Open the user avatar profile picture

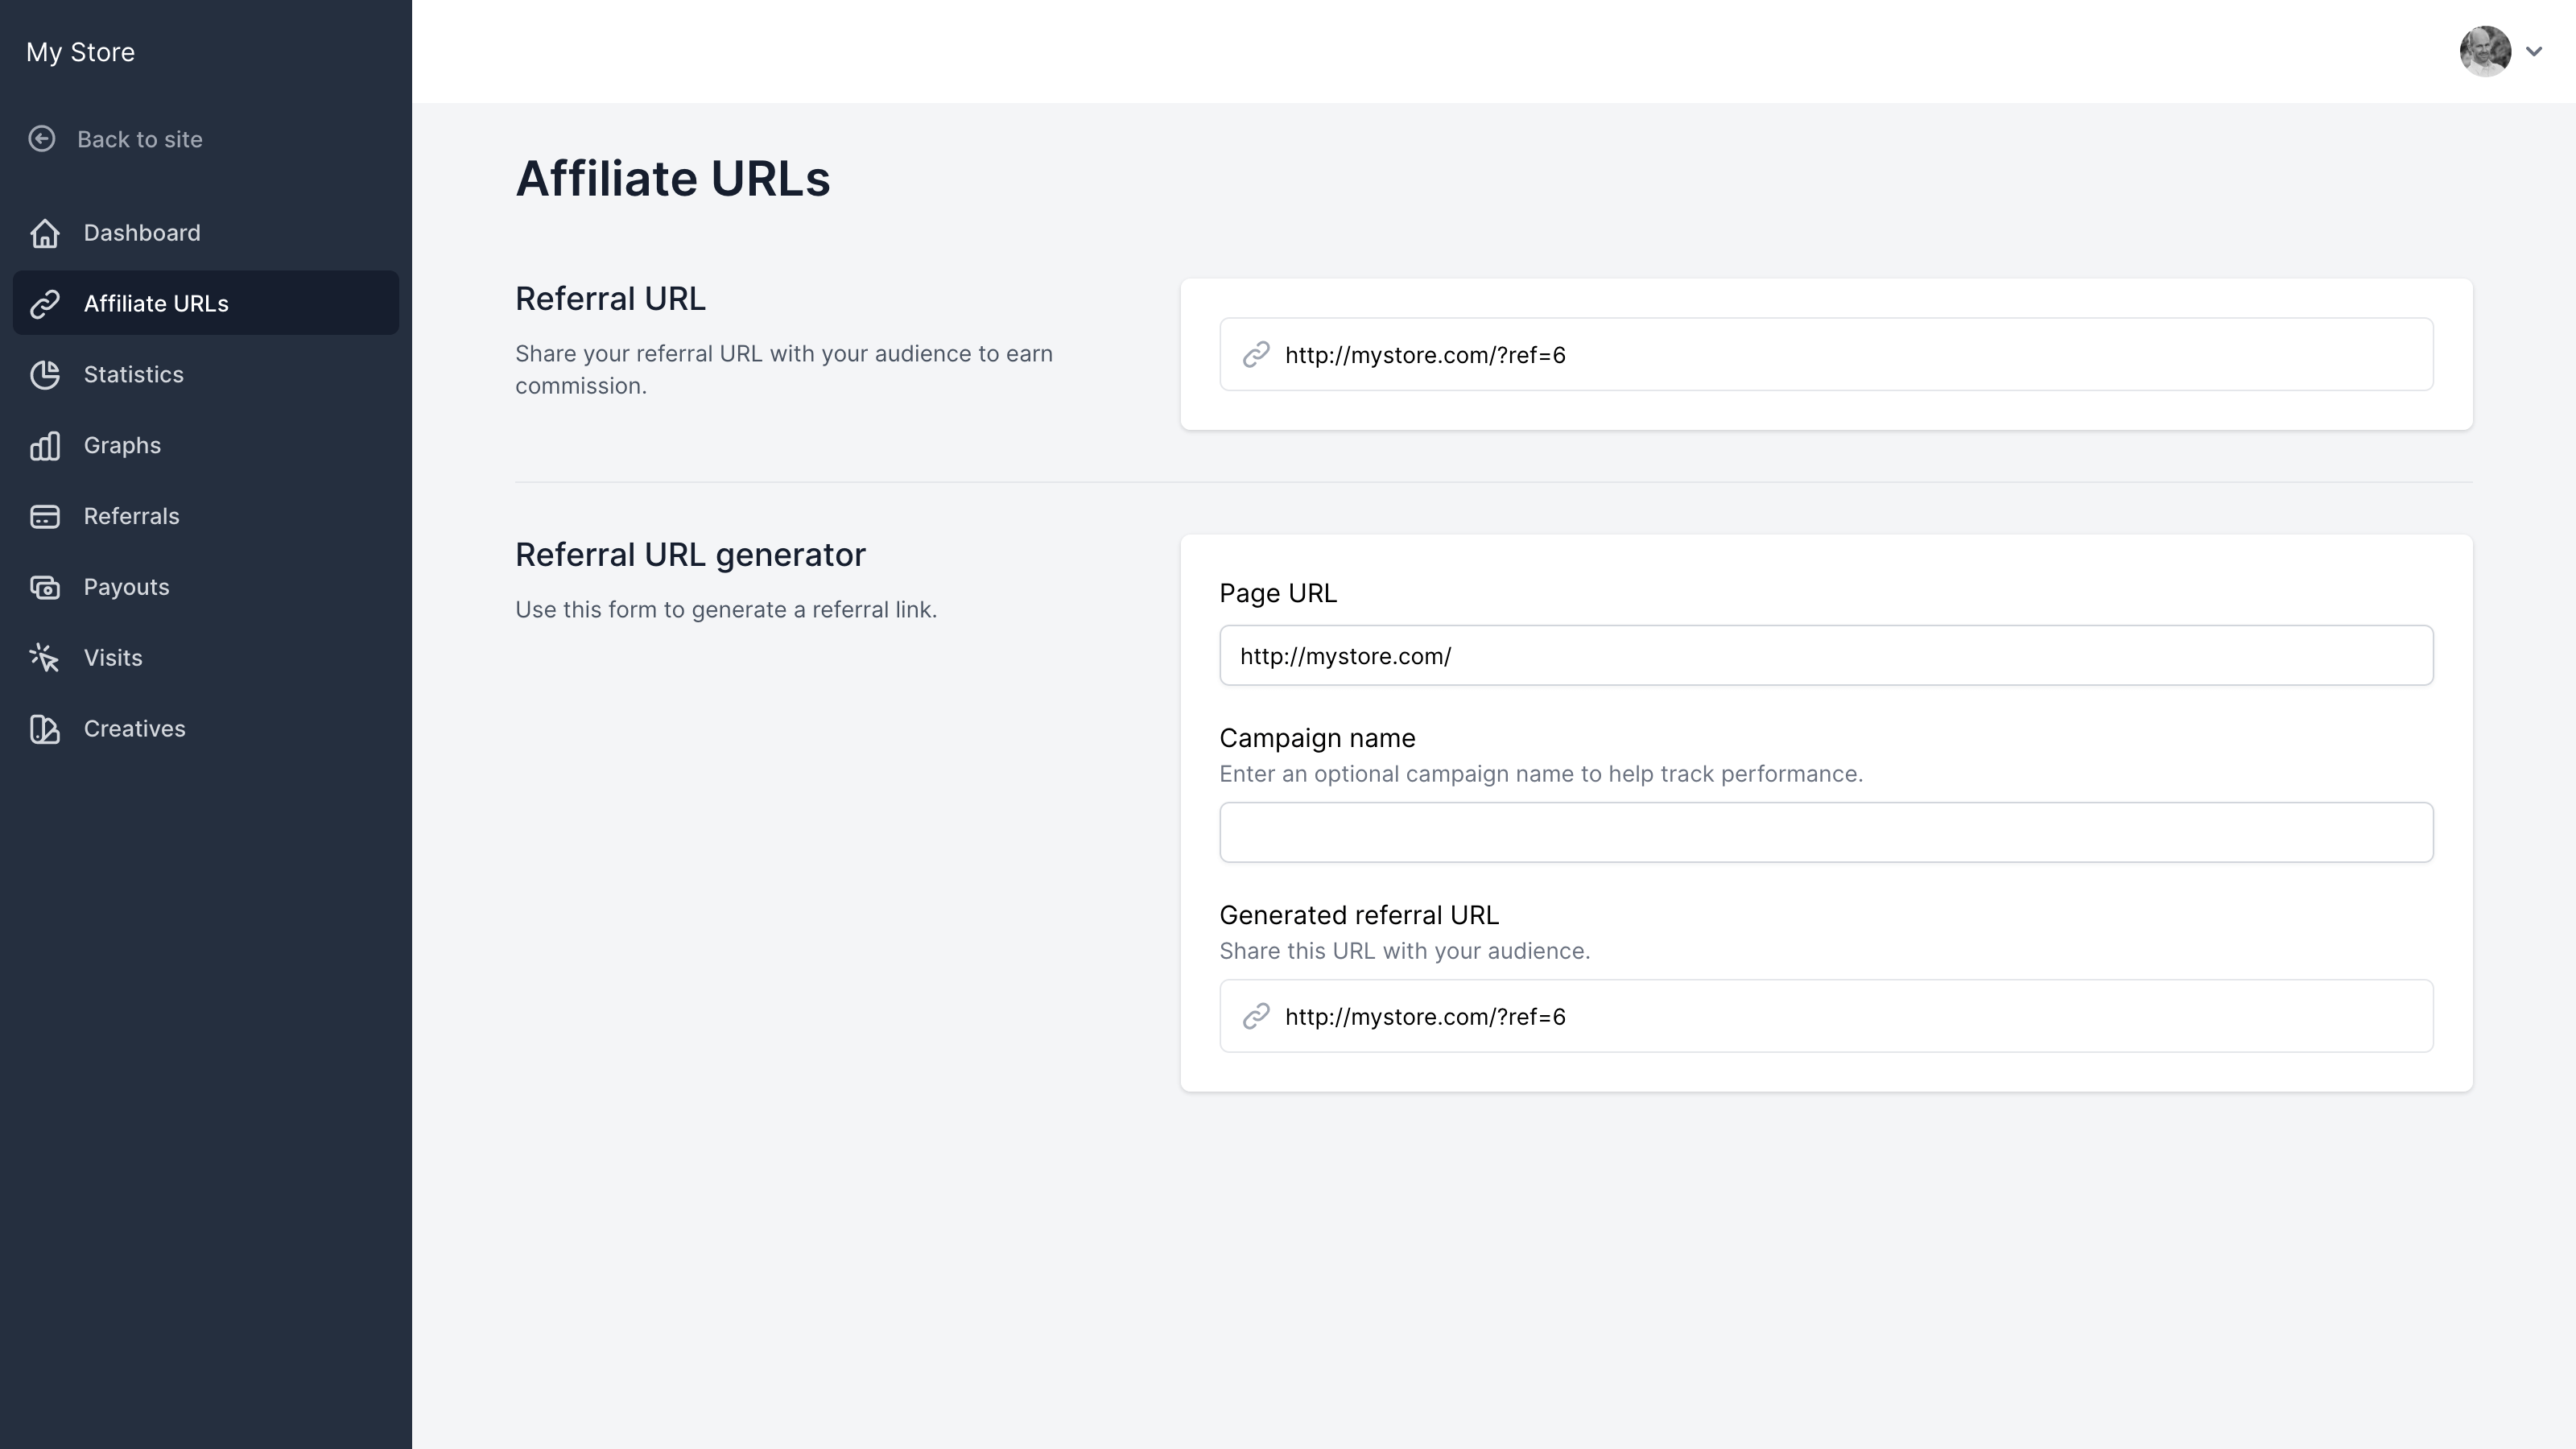coord(2485,51)
